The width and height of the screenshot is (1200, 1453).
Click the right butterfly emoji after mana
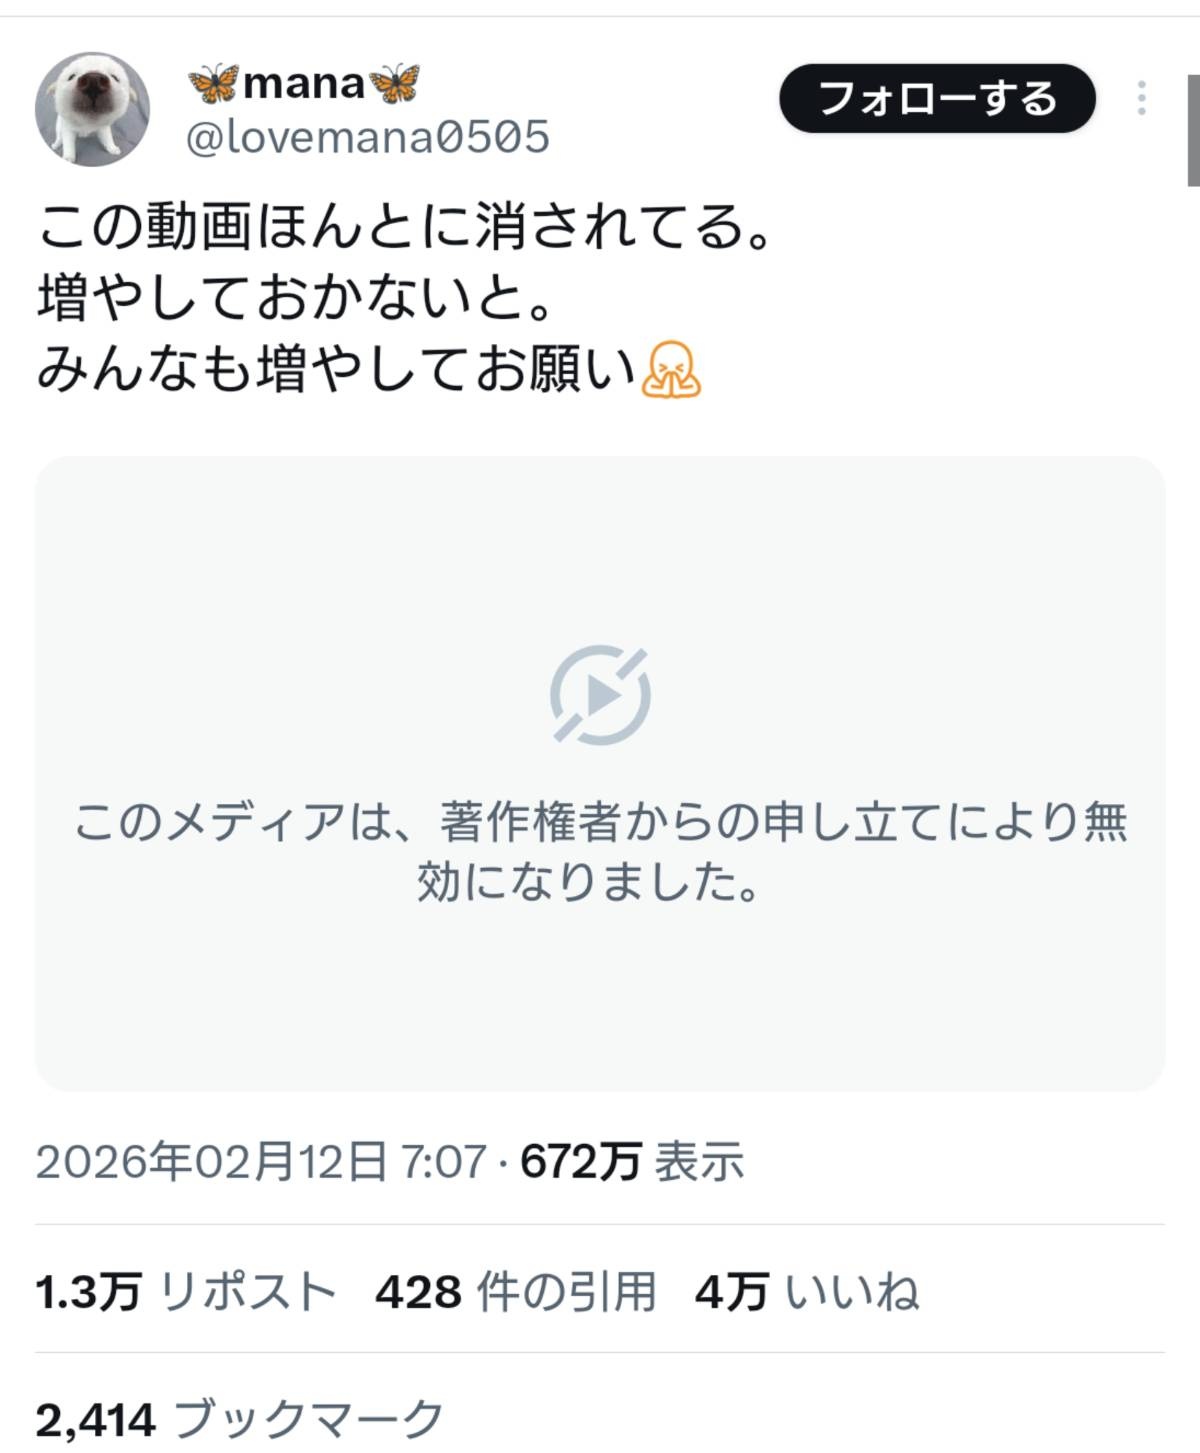395,84
